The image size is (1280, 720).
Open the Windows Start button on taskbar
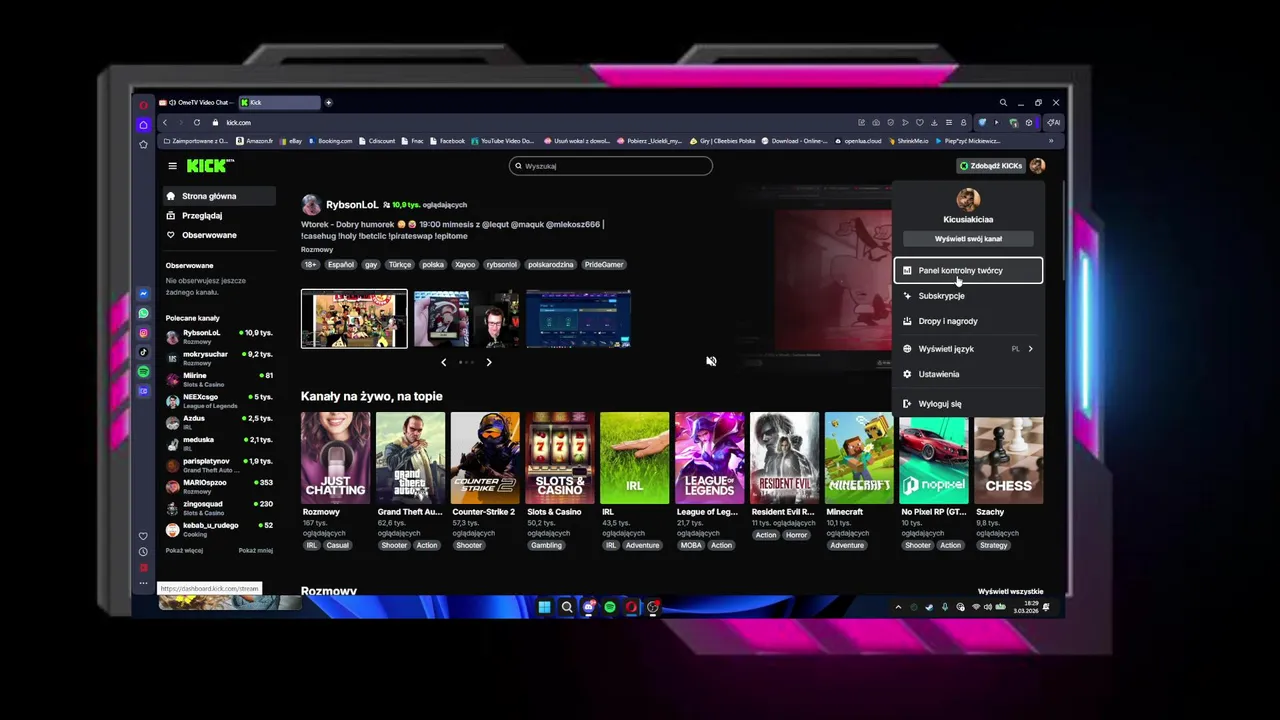544,607
